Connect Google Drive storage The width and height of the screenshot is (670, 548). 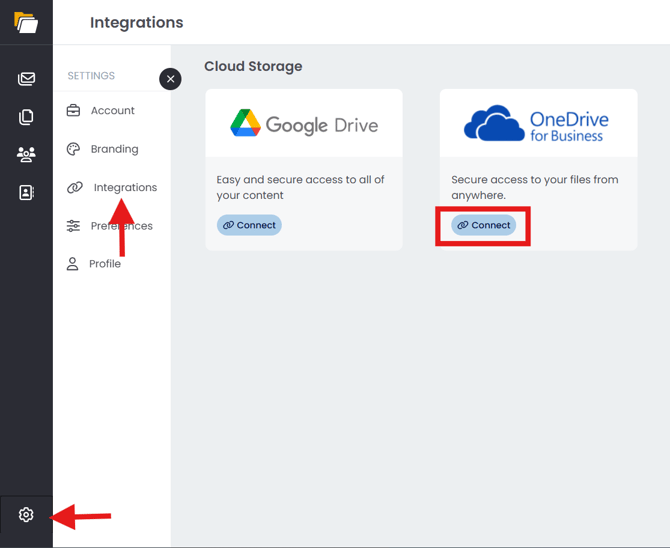click(x=249, y=225)
